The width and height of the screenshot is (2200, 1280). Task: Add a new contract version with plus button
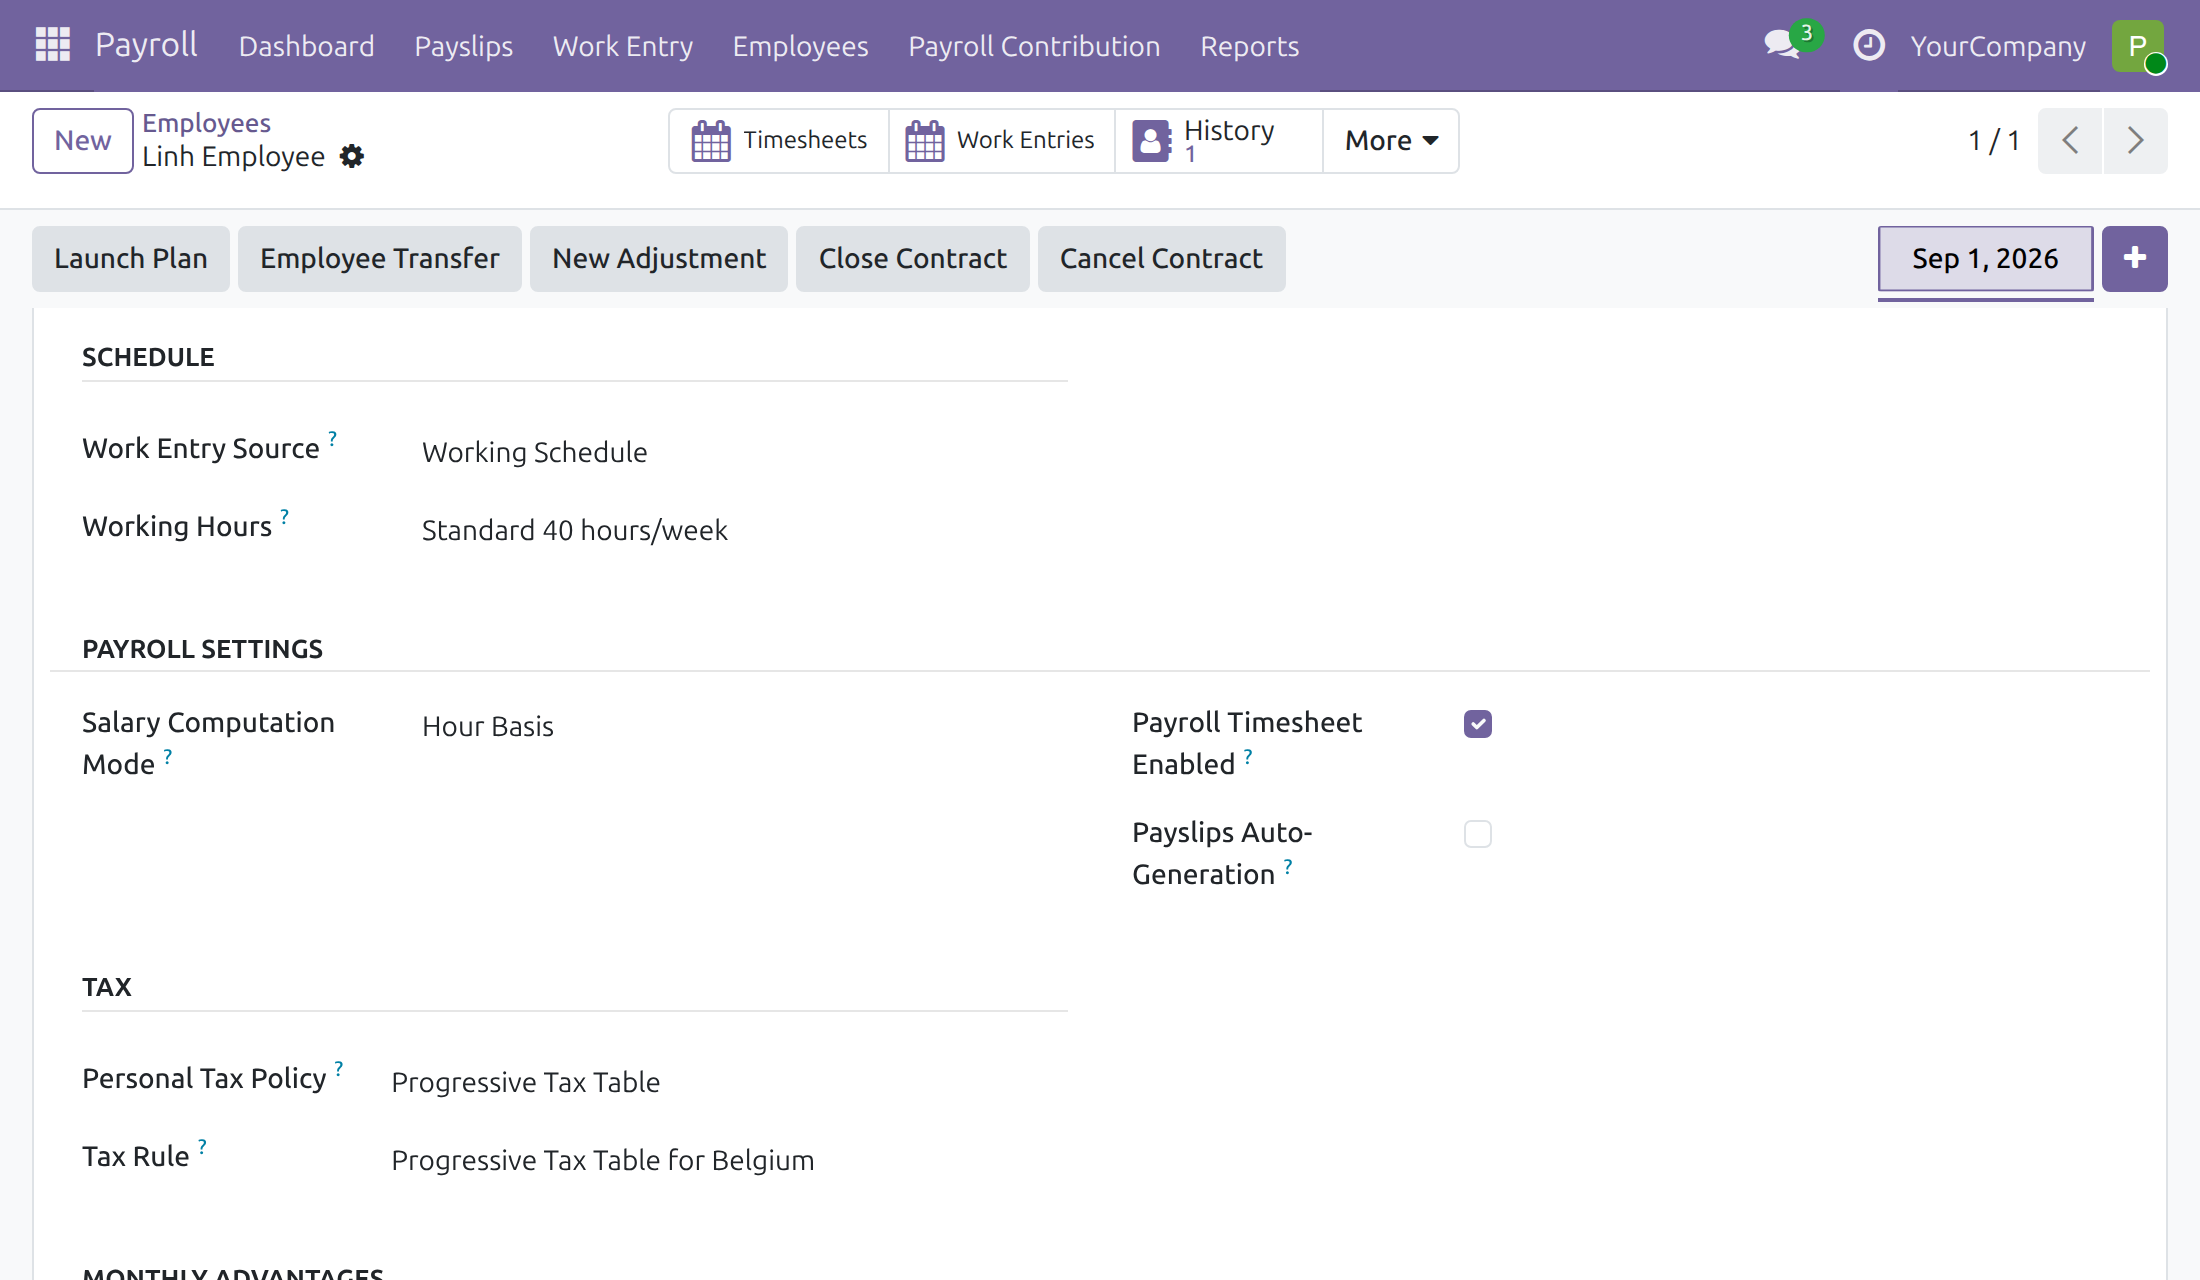tap(2134, 259)
